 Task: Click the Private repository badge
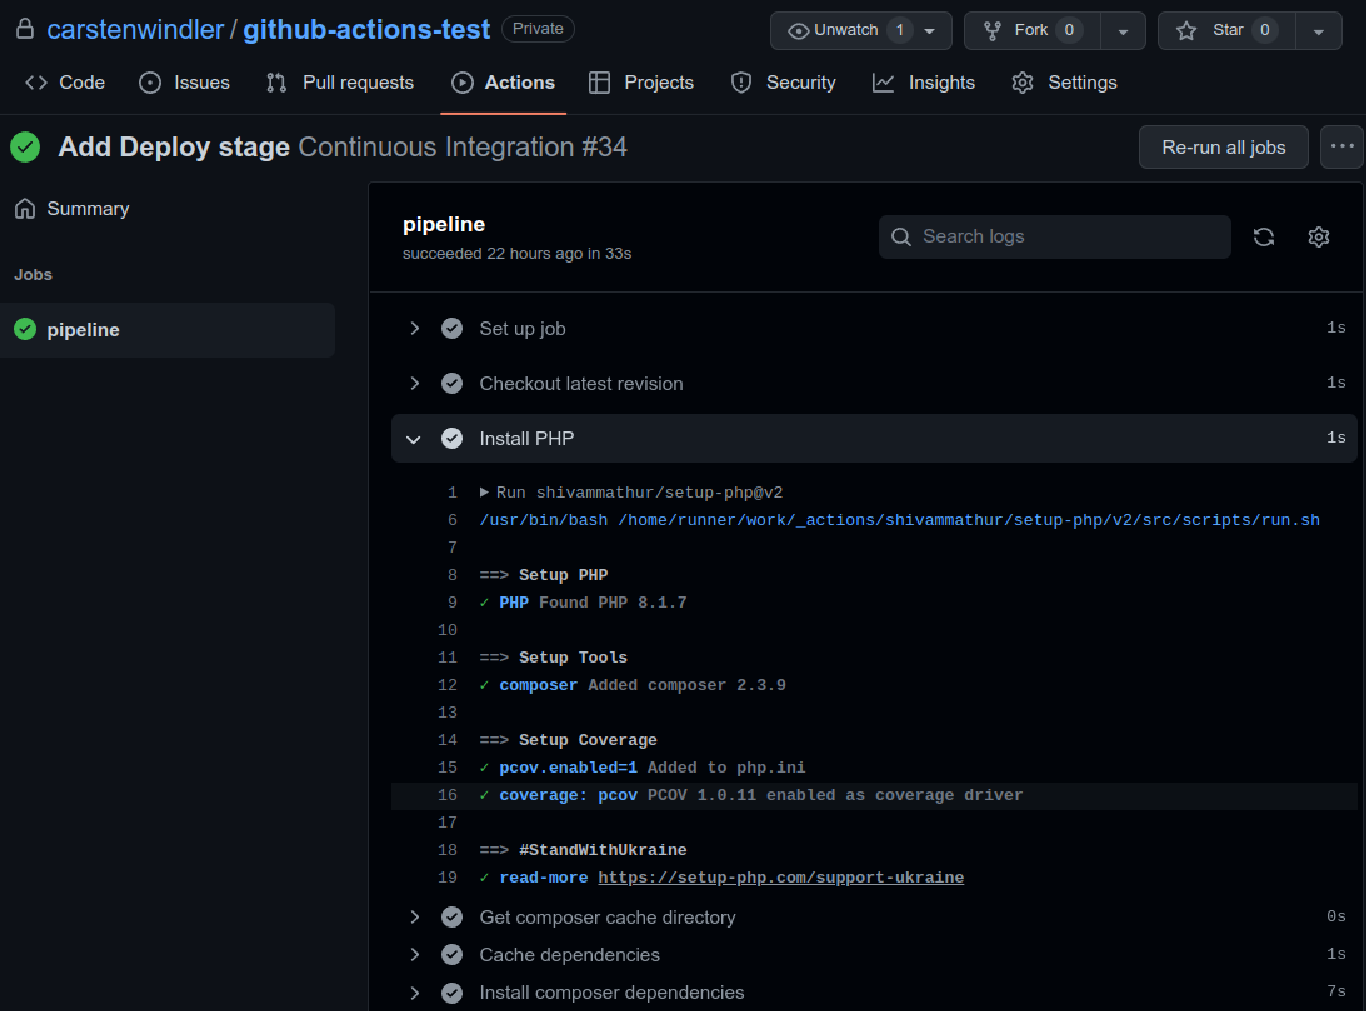coord(538,29)
